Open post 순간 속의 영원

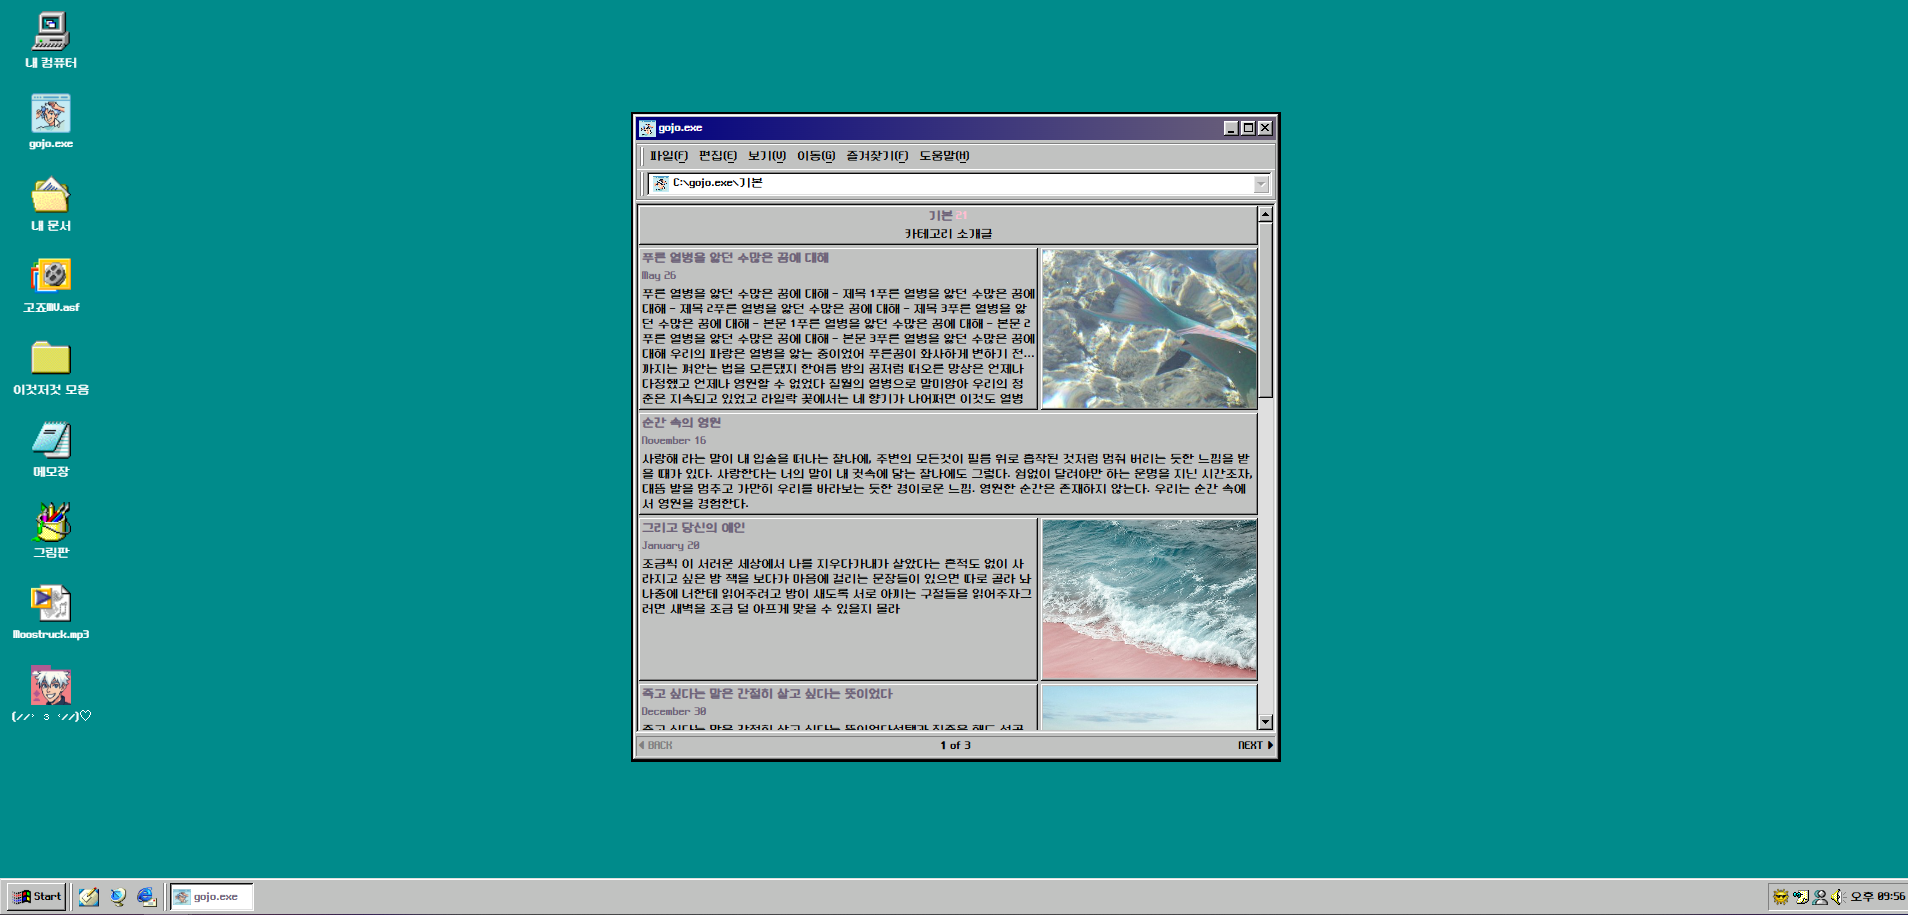click(x=681, y=423)
